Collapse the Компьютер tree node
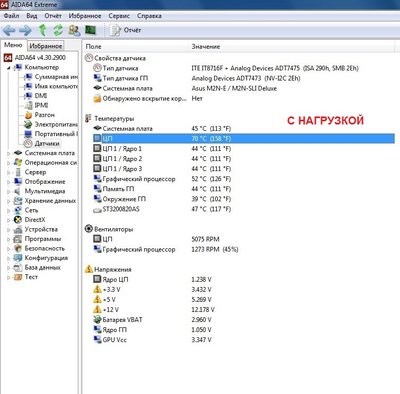This screenshot has width=400, height=394. (9, 68)
